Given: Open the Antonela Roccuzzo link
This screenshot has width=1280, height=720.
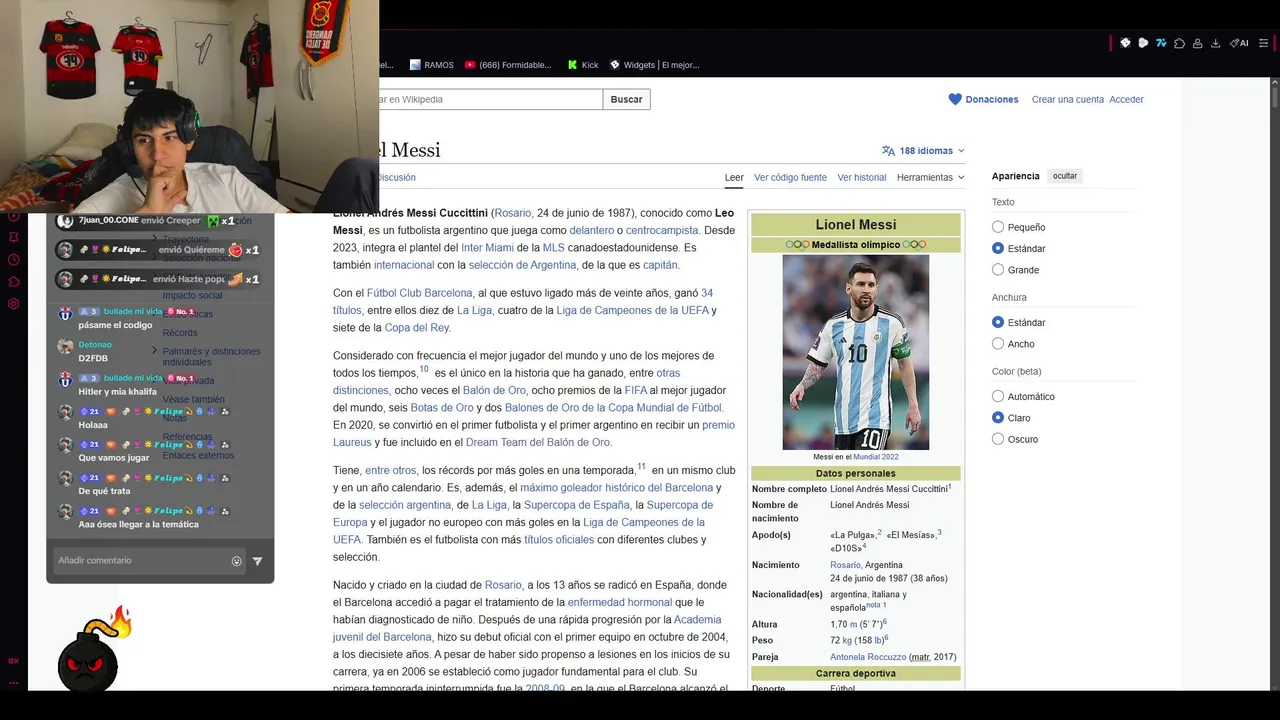Looking at the screenshot, I should (868, 657).
